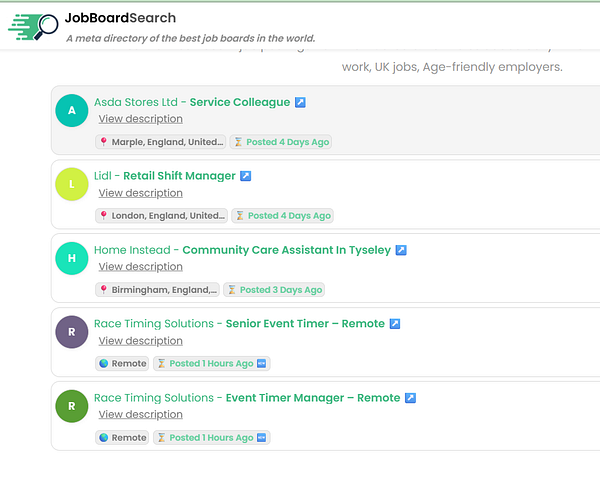
Task: Click Remote tag on Senior Event Timer
Action: [x=122, y=363]
